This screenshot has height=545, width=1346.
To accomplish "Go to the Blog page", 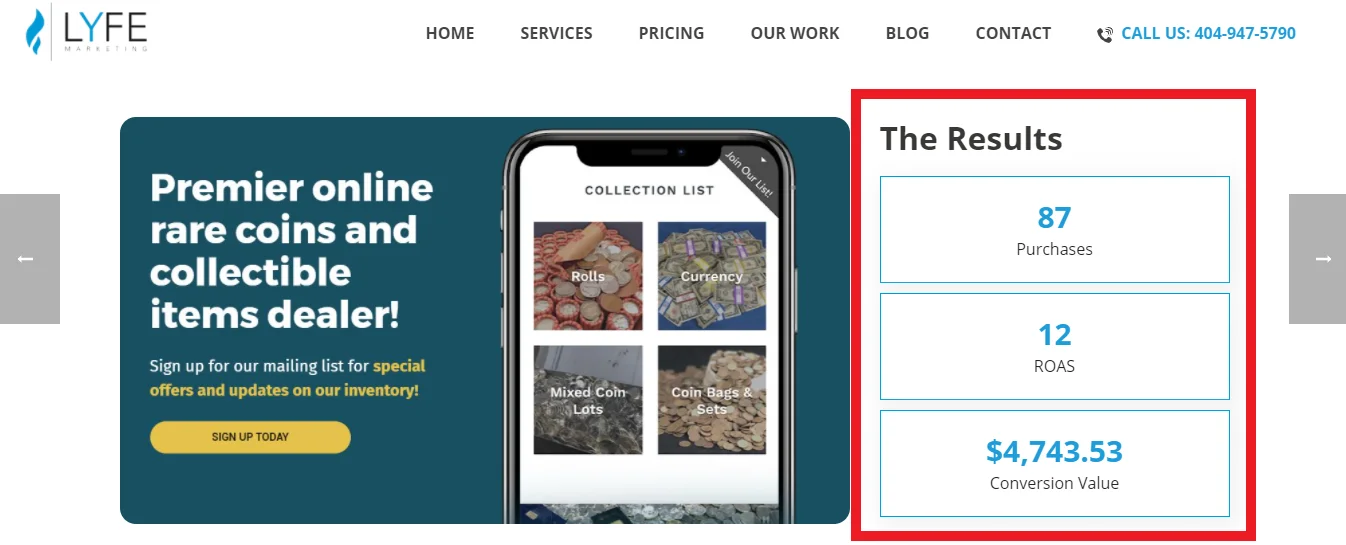I will (907, 33).
